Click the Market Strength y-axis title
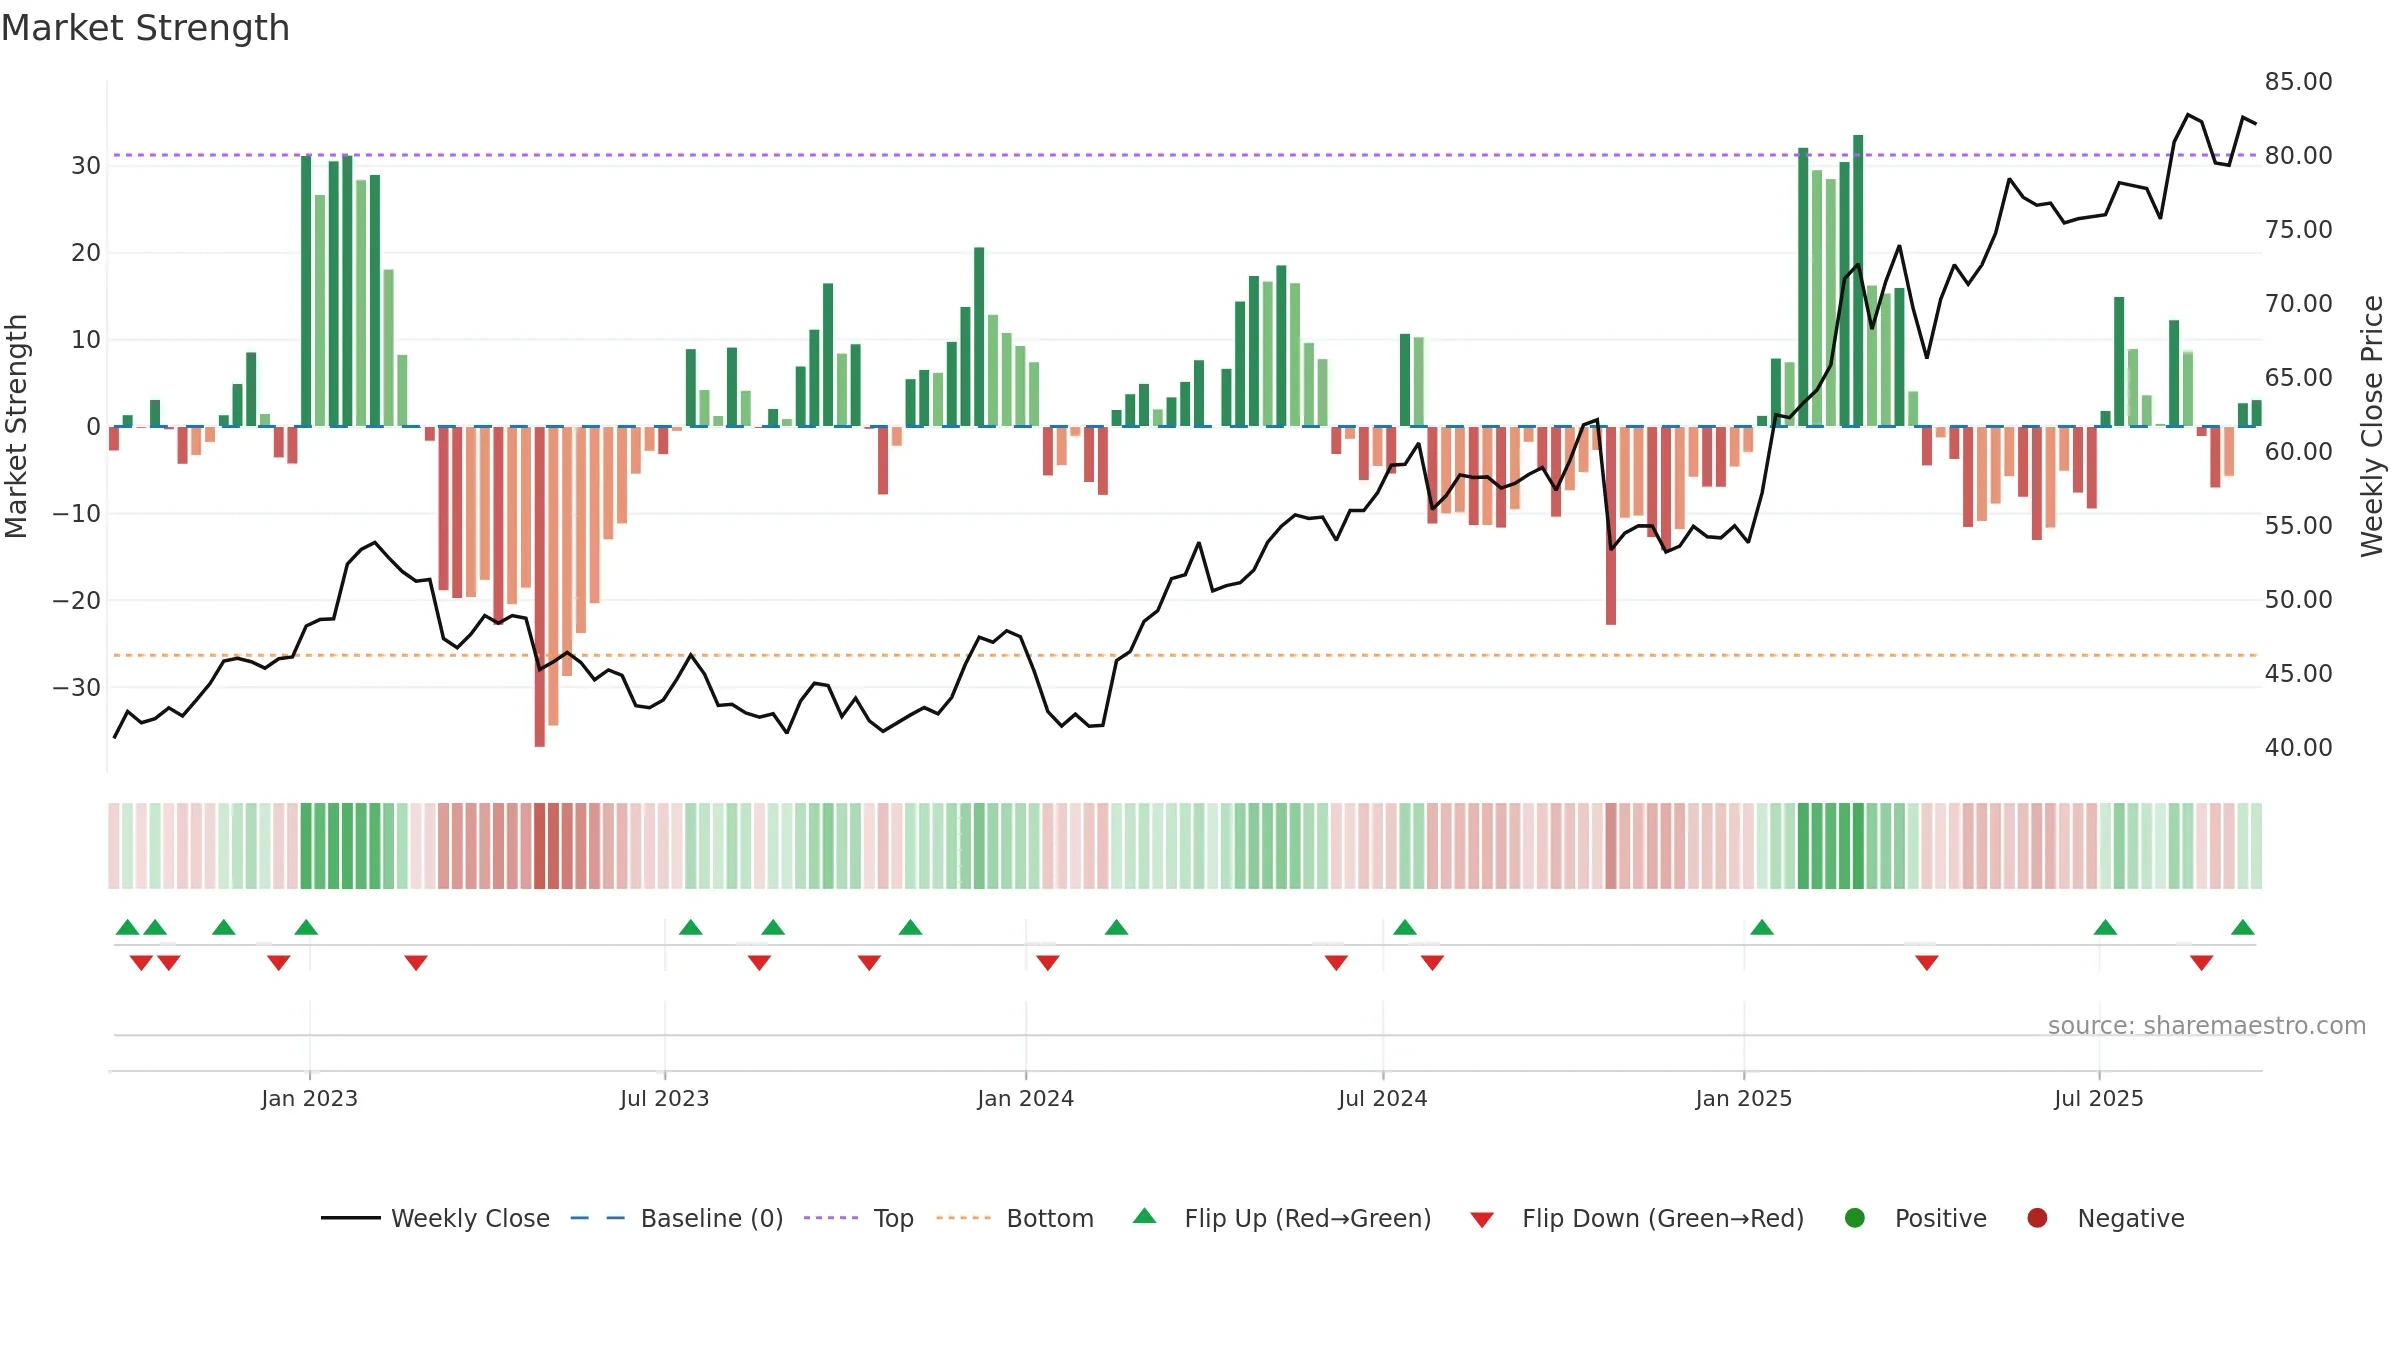 coord(16,426)
